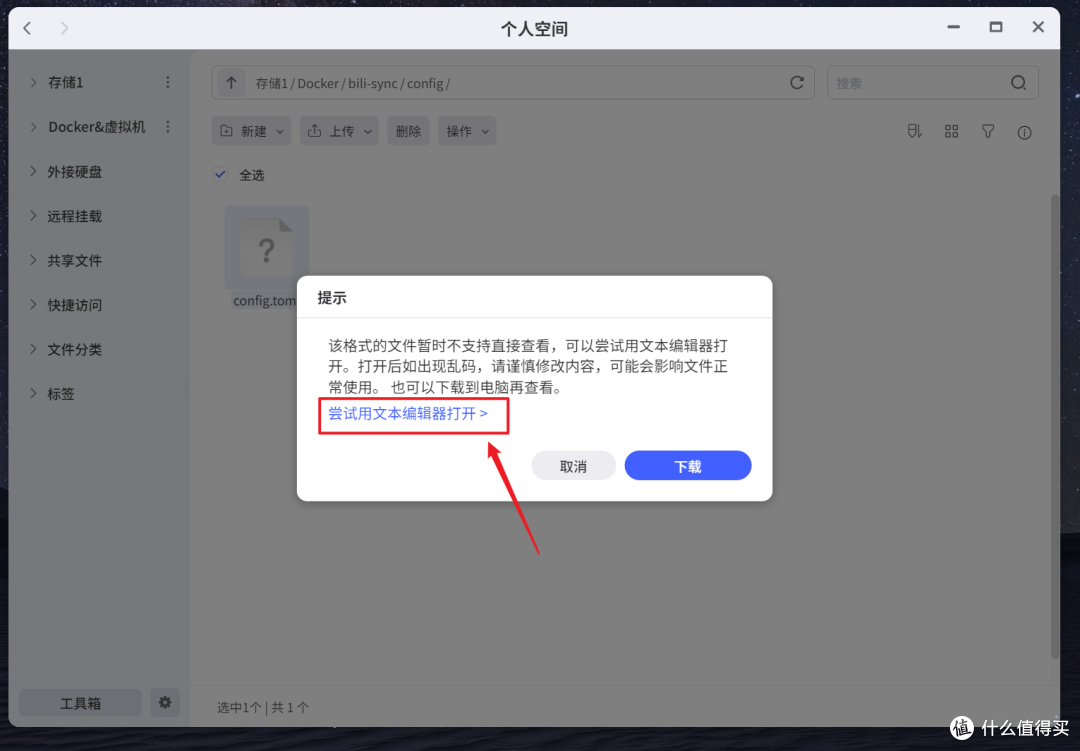Maximize the 个人空间 window

click(996, 28)
